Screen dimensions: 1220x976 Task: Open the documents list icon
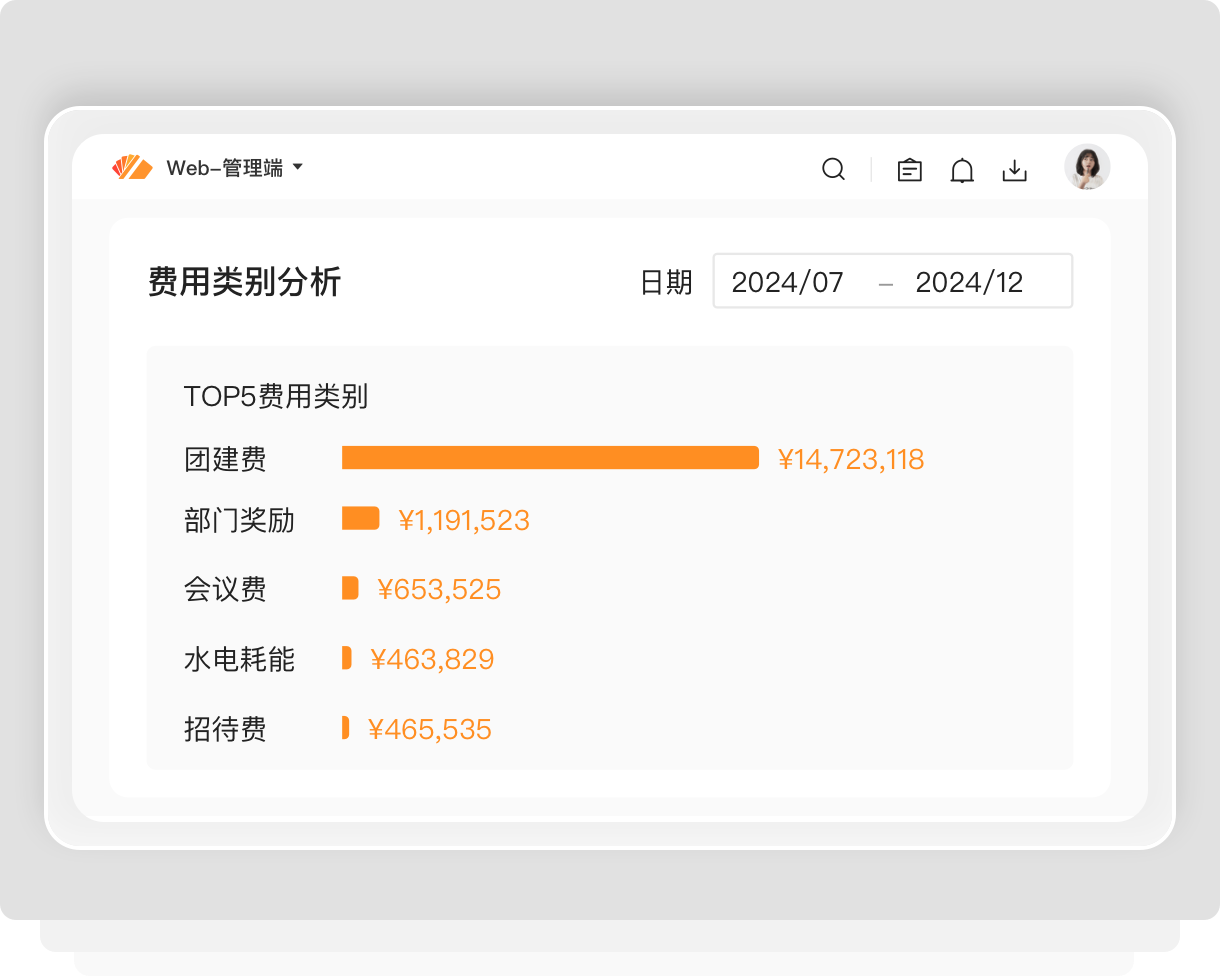[909, 170]
